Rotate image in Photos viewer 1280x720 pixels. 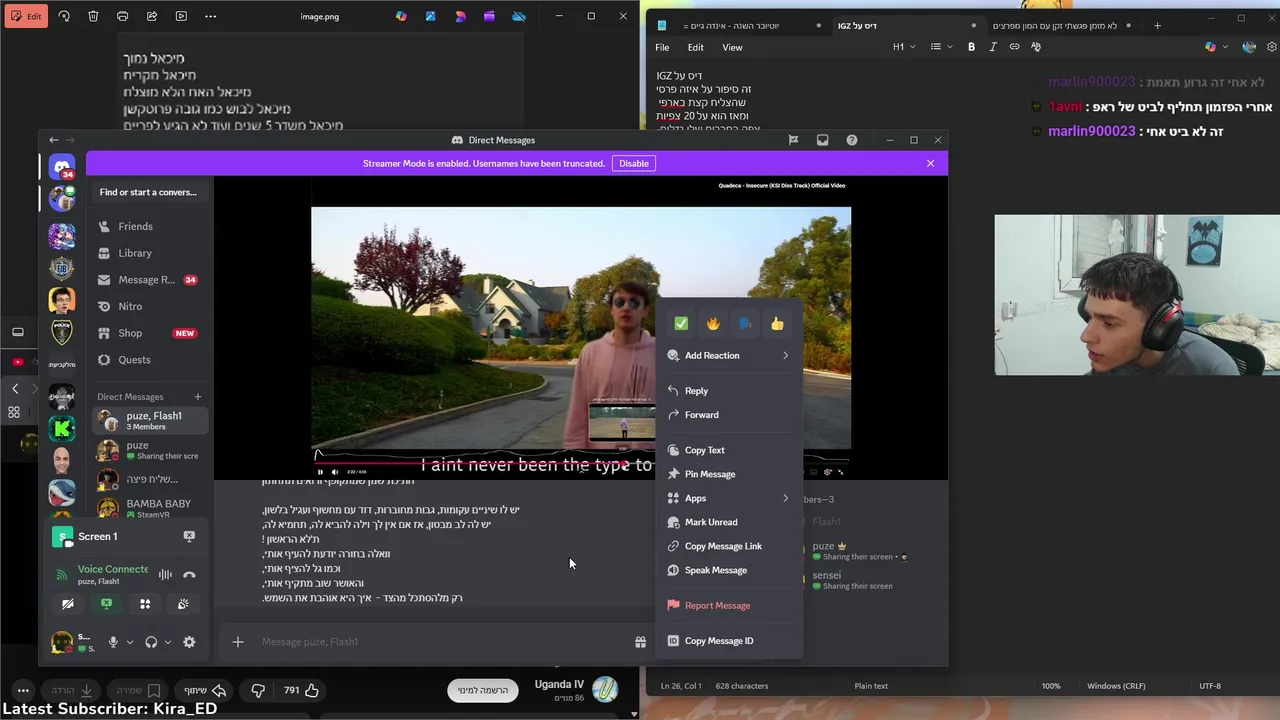[x=64, y=16]
